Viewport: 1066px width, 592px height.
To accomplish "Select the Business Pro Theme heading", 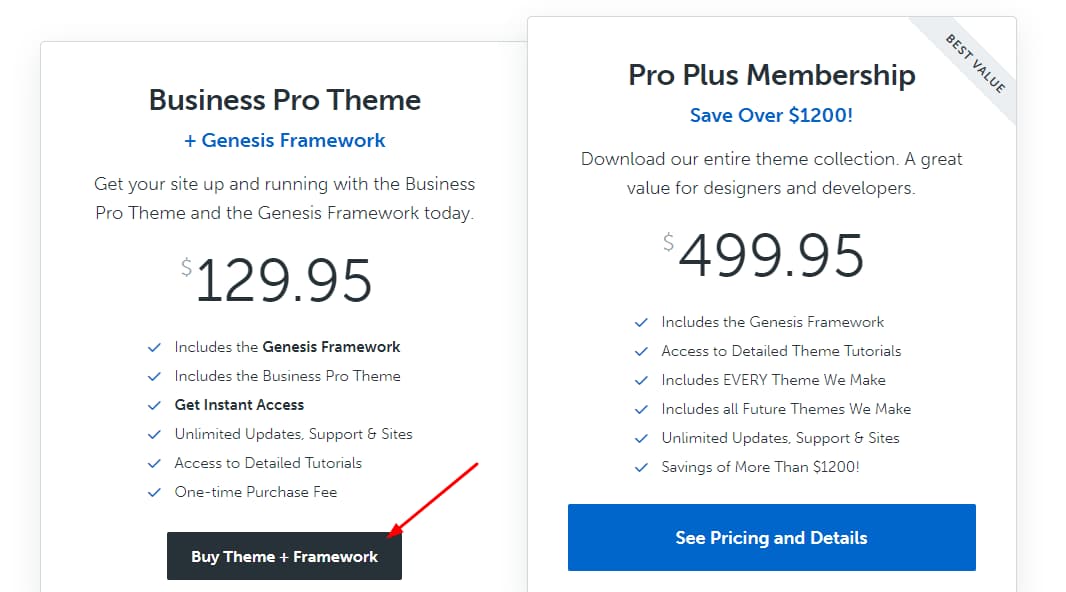I will pos(284,100).
